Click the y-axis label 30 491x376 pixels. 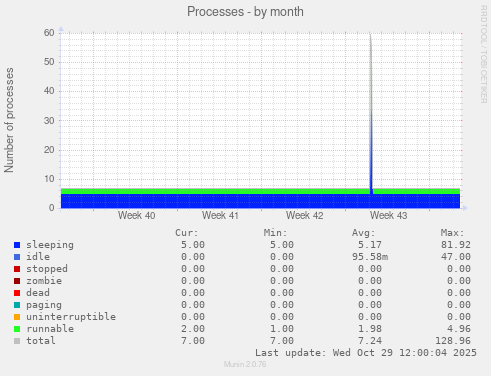click(49, 121)
